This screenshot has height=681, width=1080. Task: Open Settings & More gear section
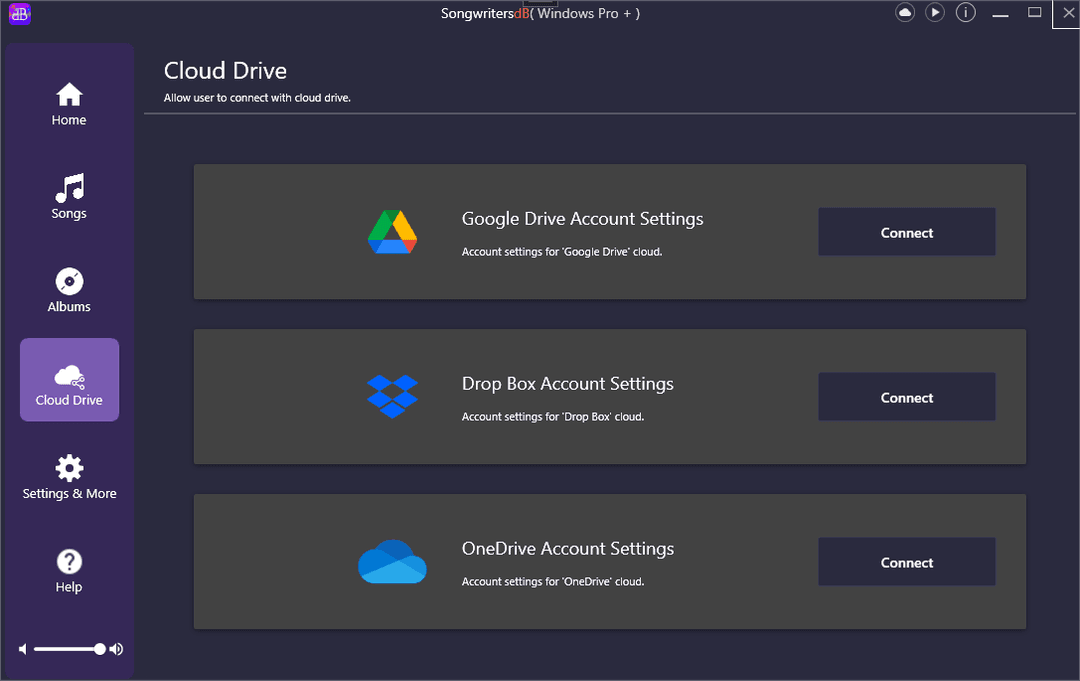69,477
